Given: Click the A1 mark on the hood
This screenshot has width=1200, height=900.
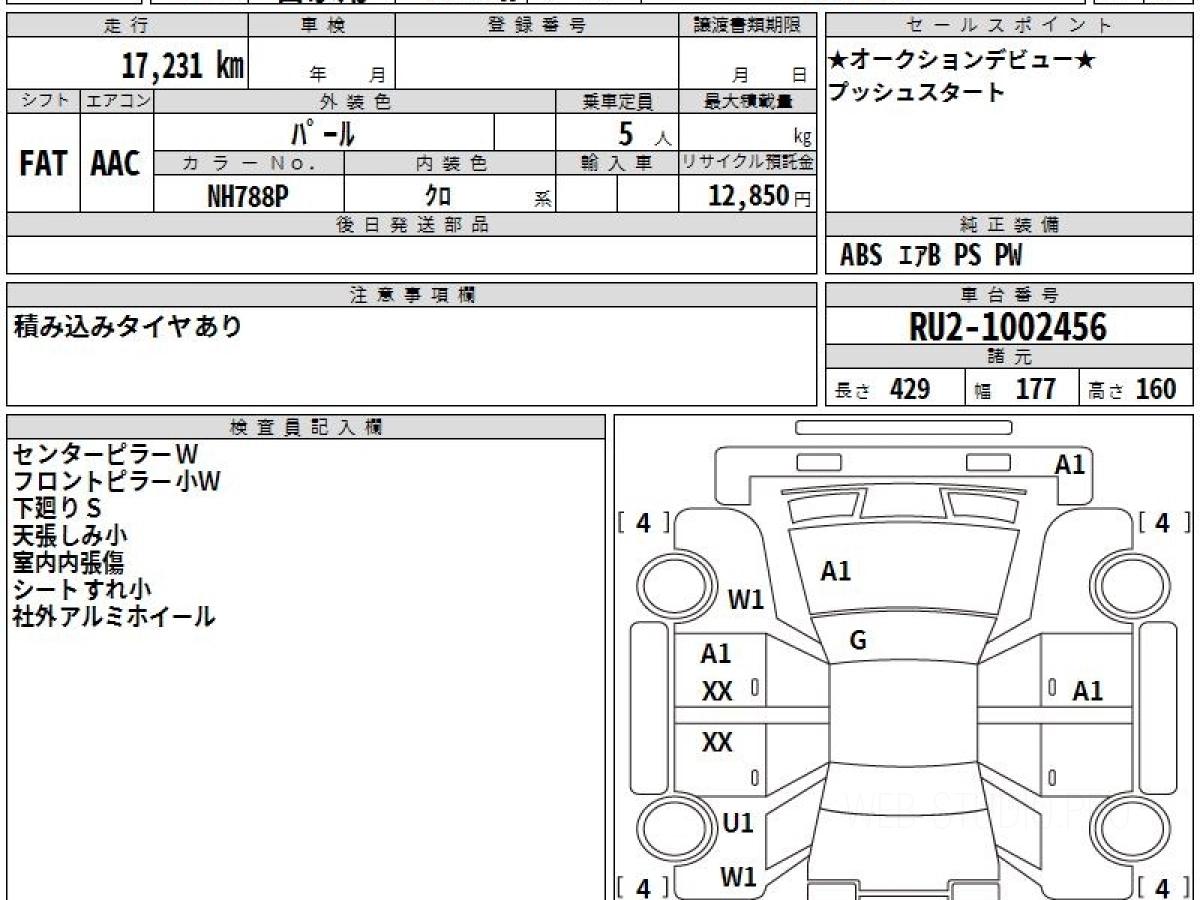Looking at the screenshot, I should pyautogui.click(x=836, y=571).
